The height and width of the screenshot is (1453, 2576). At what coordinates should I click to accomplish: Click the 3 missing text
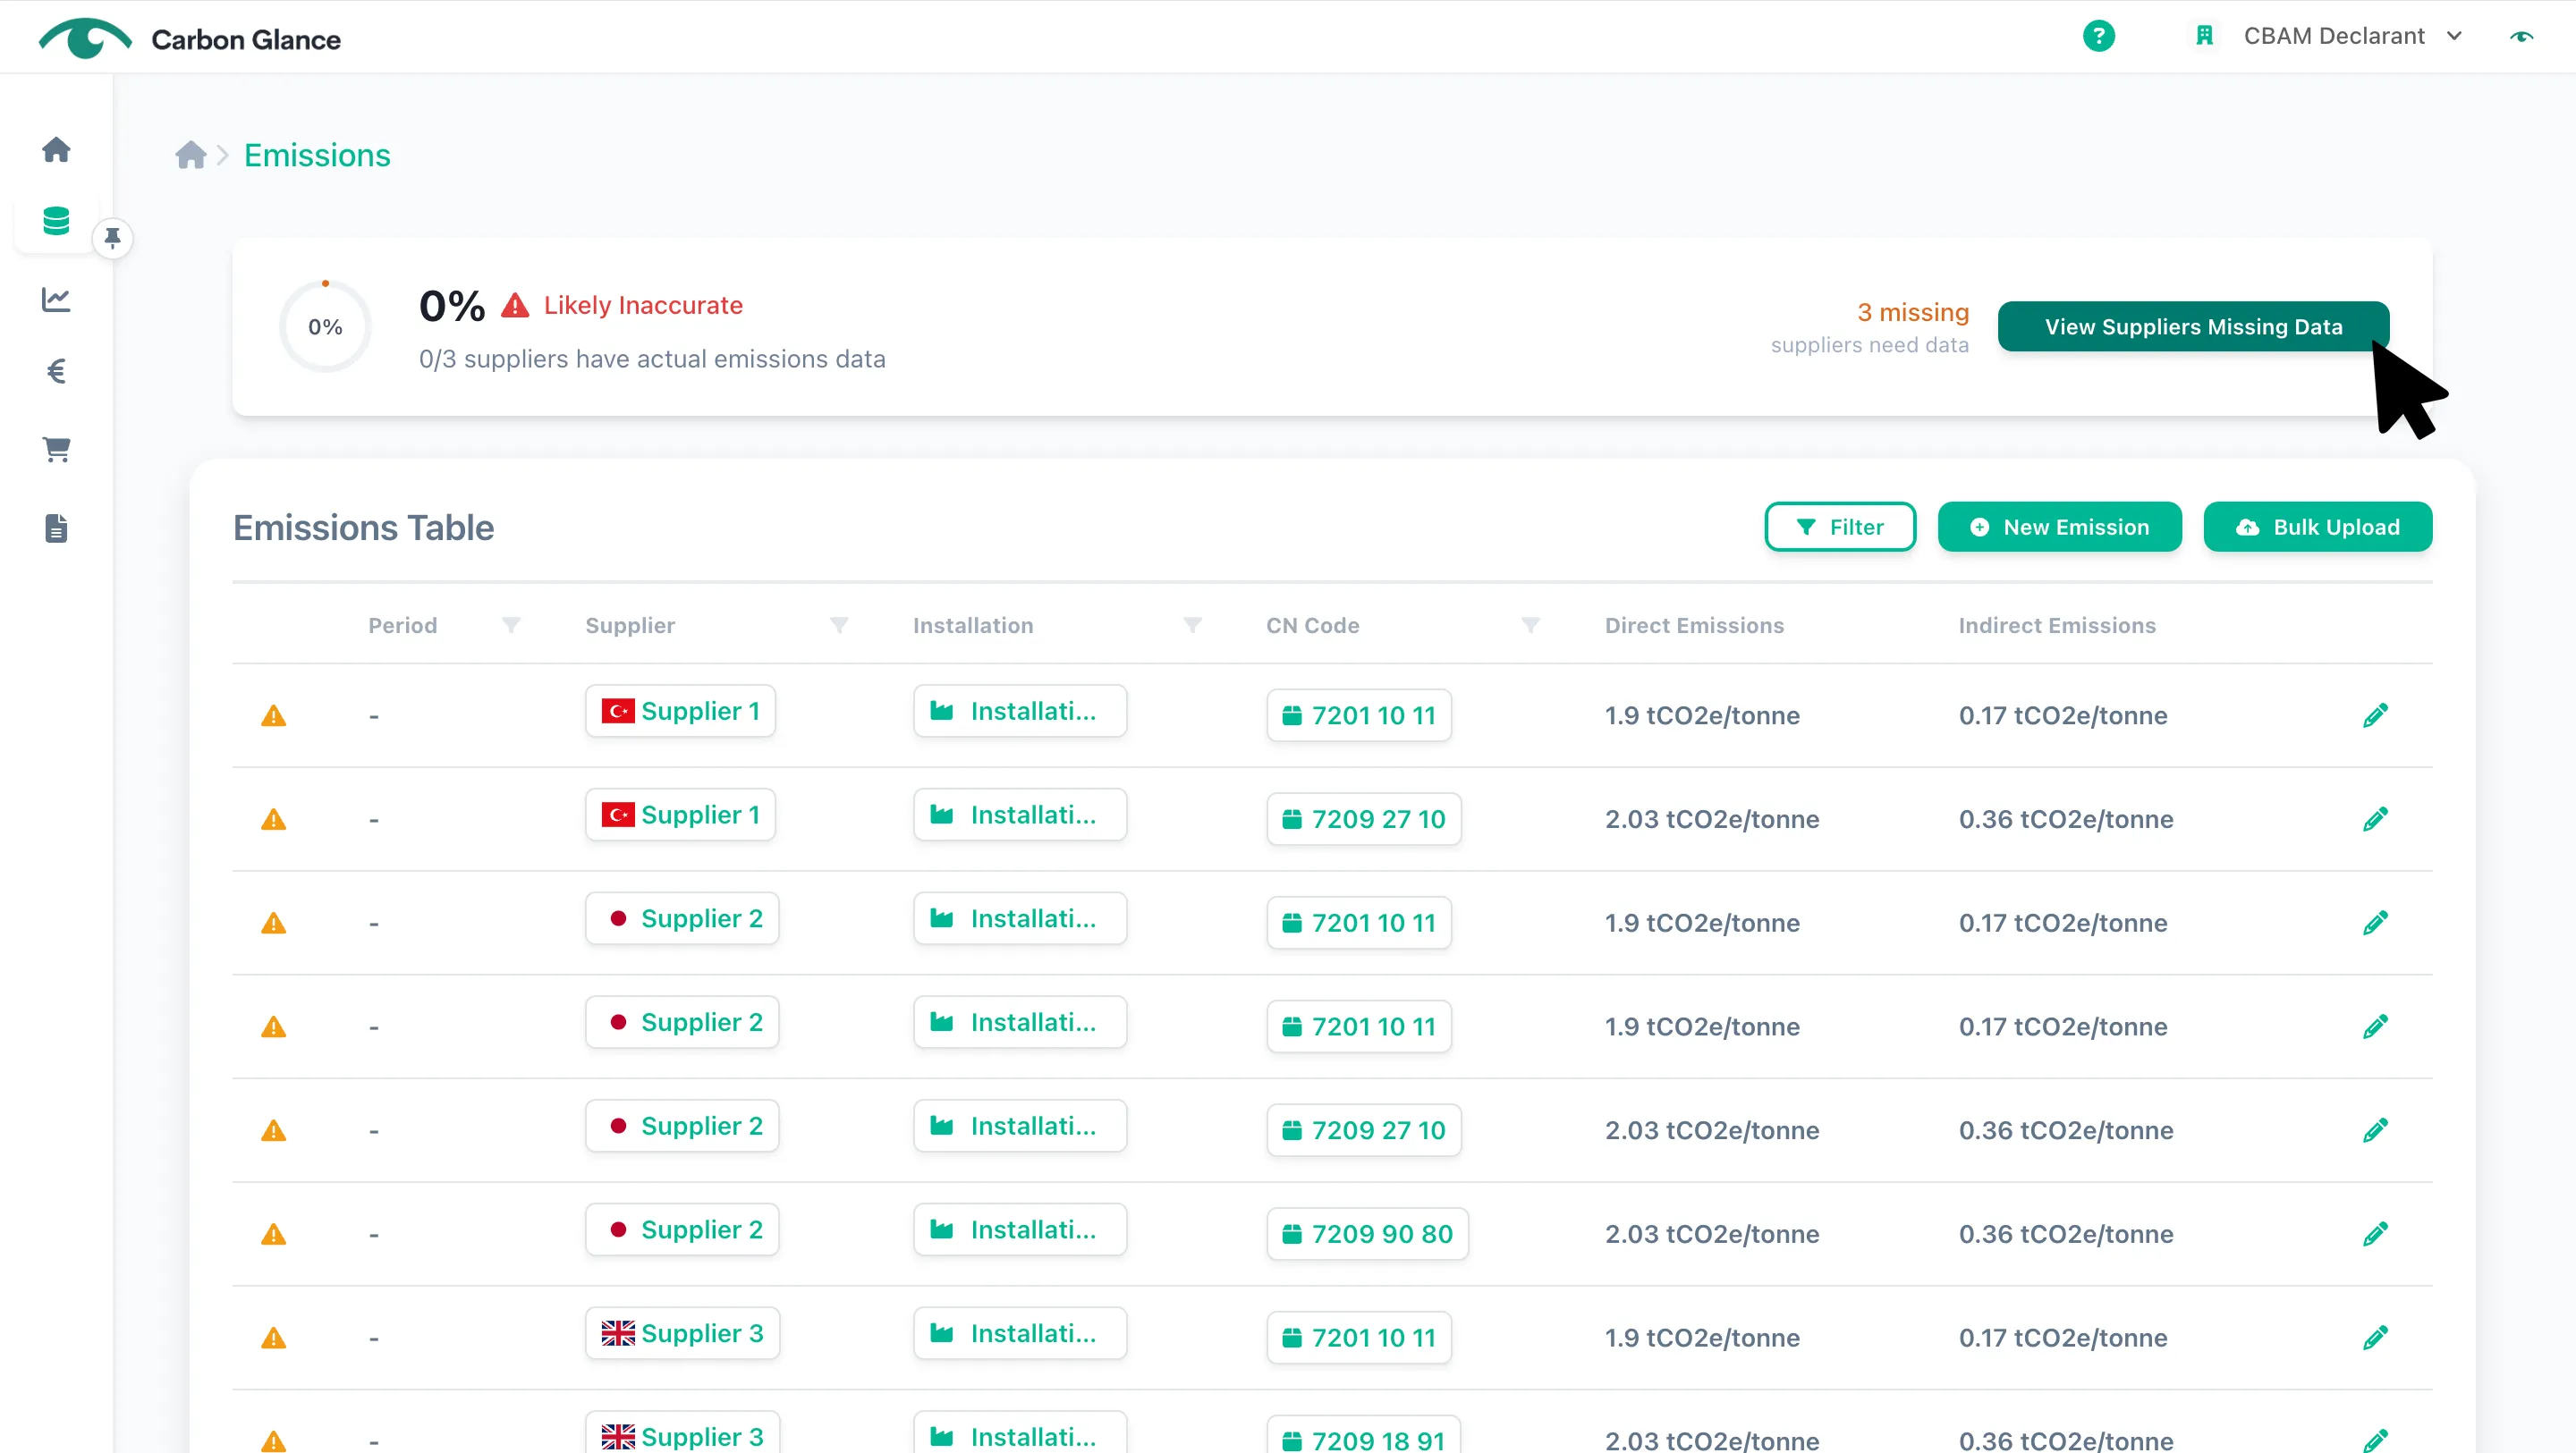pyautogui.click(x=1913, y=312)
